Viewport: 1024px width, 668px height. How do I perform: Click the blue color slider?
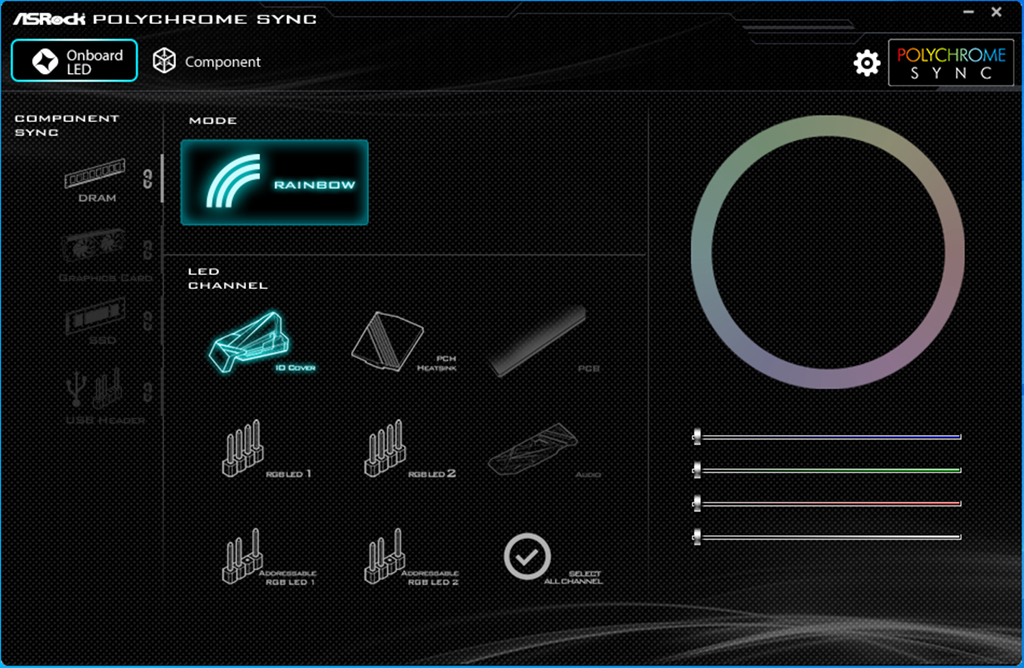(827, 436)
